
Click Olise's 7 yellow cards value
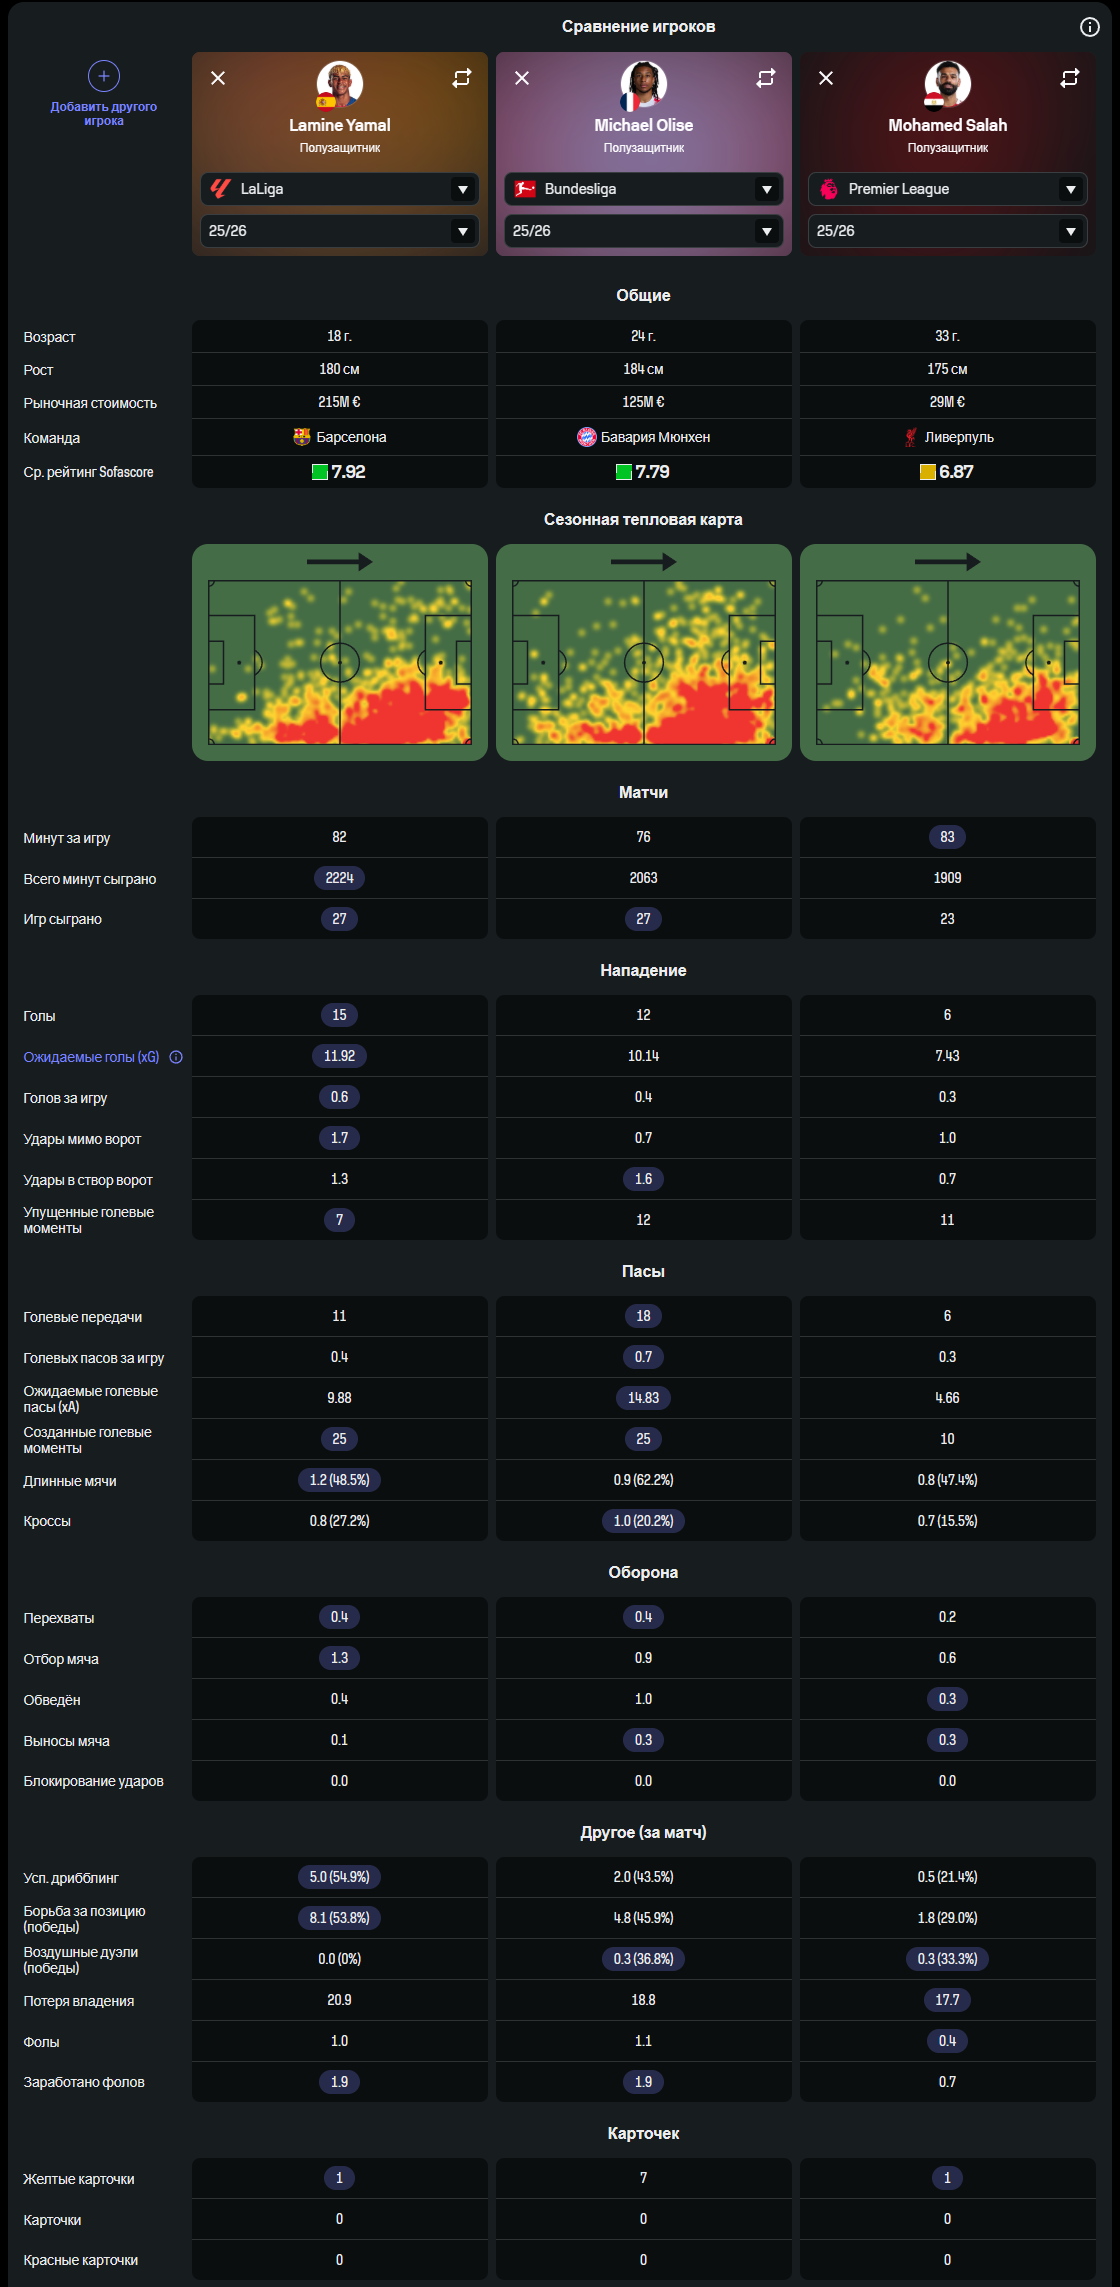644,2178
